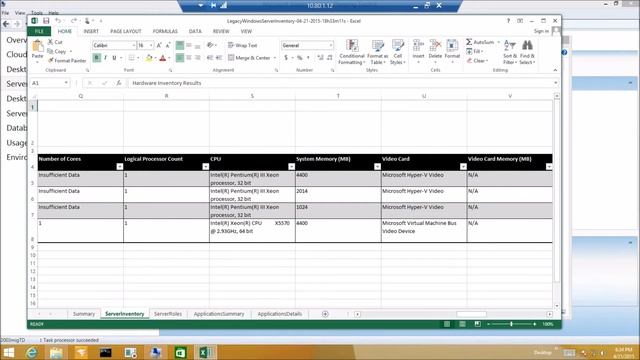Image resolution: width=640 pixels, height=360 pixels.
Task: Click the Name Box showing A1
Action: [x=49, y=83]
